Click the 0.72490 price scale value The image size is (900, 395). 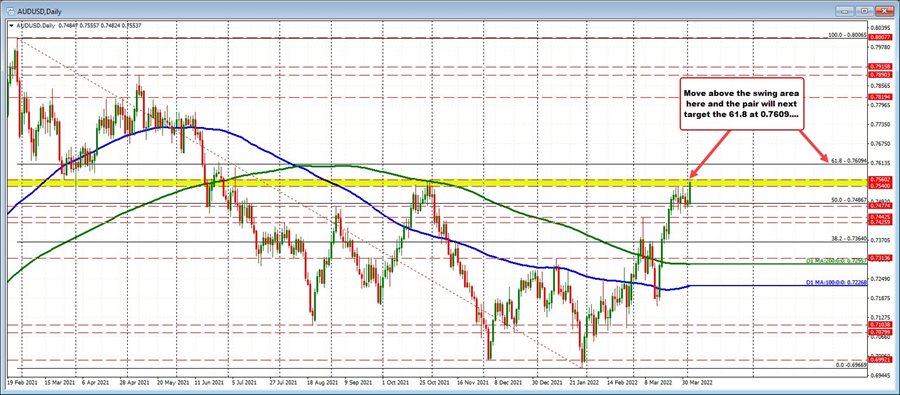click(x=879, y=278)
